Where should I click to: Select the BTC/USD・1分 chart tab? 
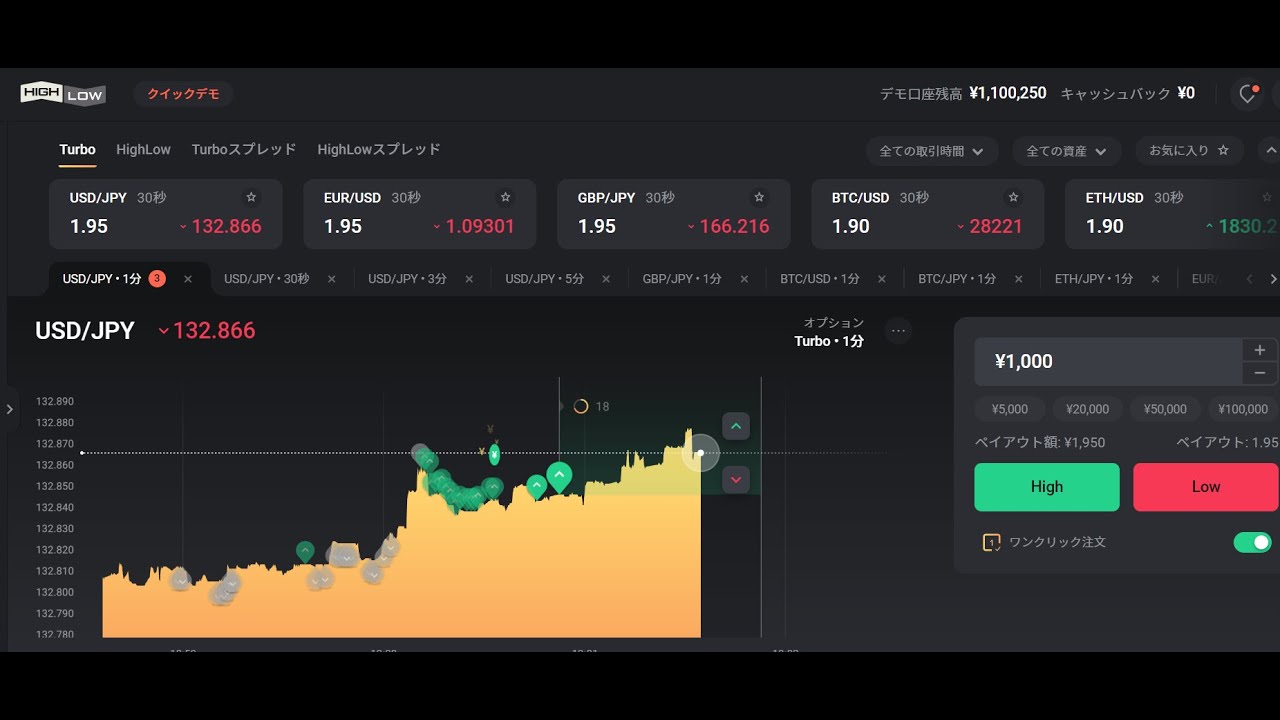(x=819, y=279)
